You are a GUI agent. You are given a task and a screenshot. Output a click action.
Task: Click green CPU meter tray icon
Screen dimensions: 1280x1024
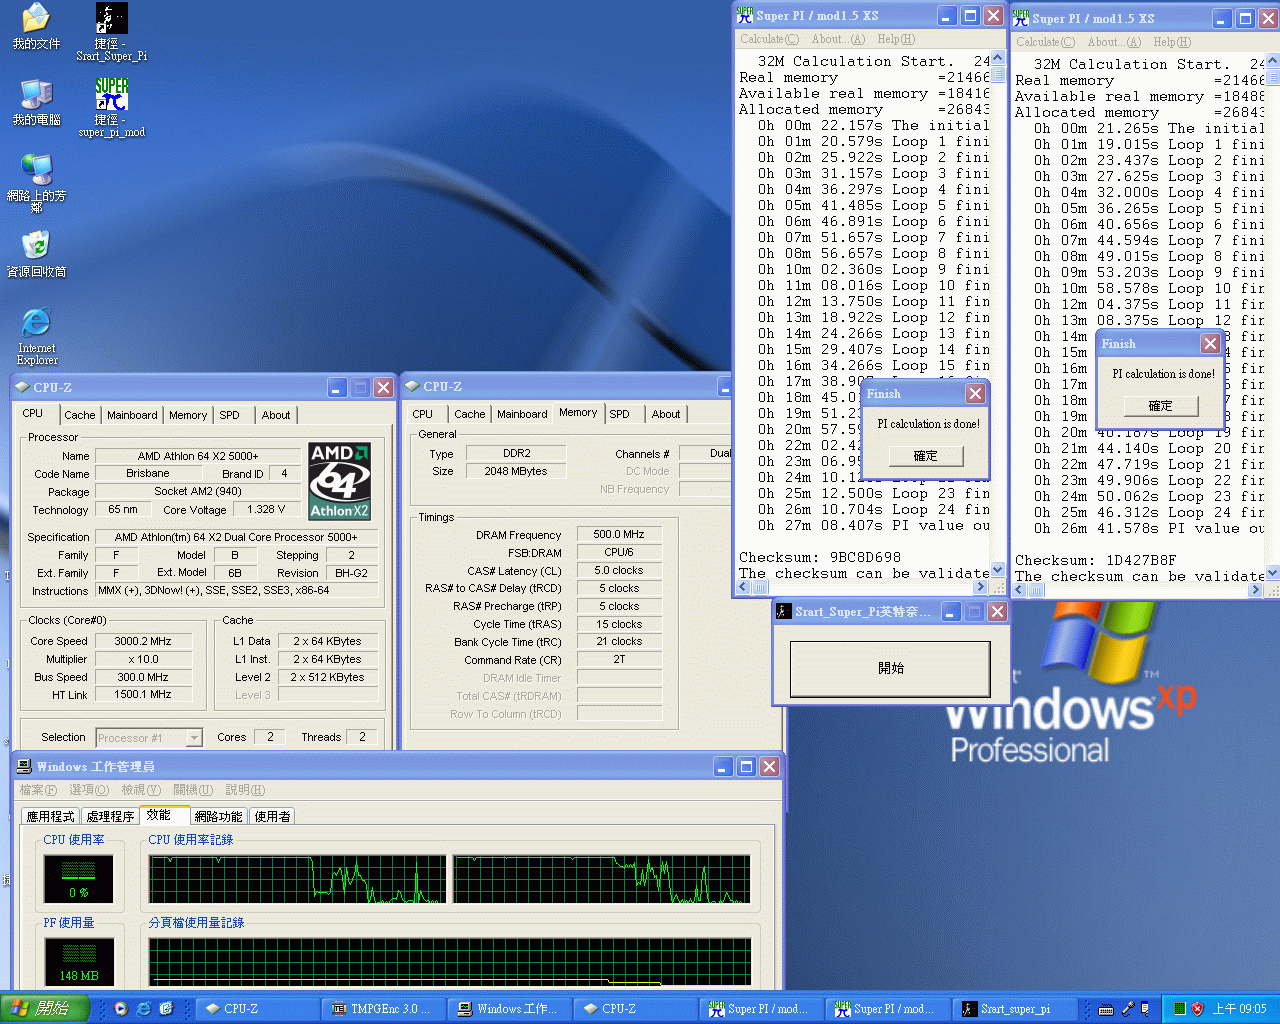[x=1179, y=1009]
